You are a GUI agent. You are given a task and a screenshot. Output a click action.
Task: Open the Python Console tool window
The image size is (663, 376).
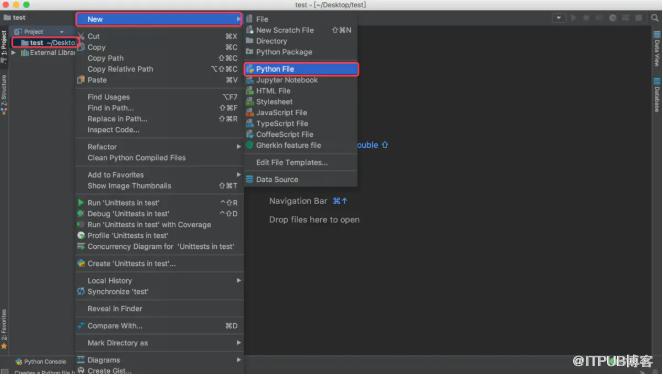click(x=41, y=362)
